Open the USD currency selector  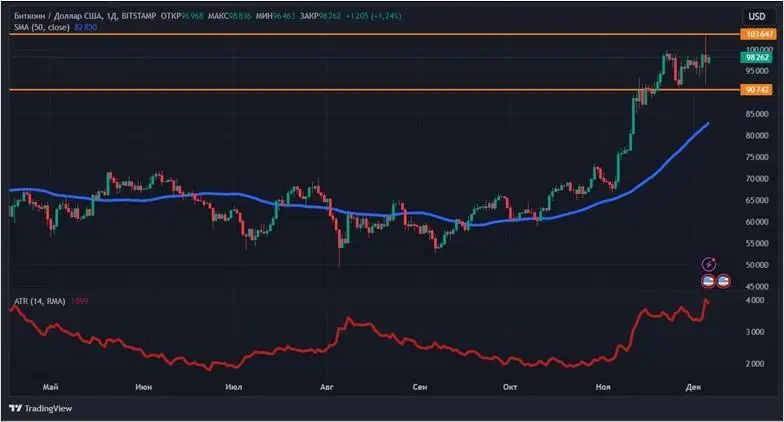[x=755, y=15]
